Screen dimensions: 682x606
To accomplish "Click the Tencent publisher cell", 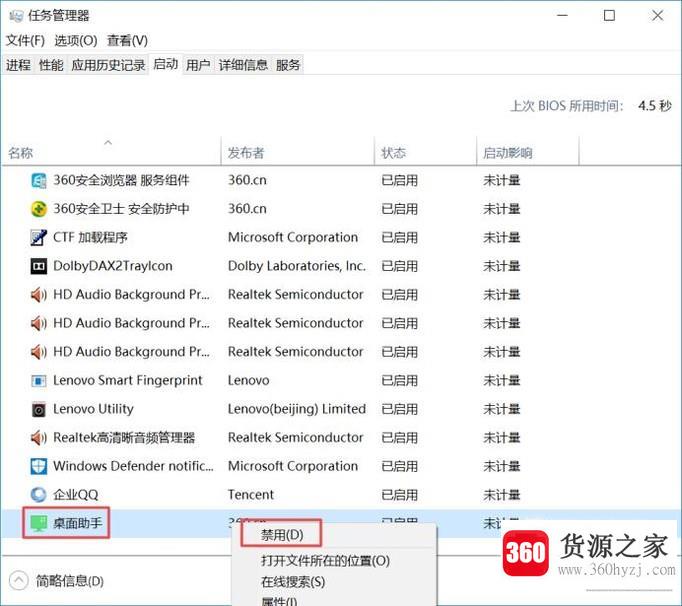I will pyautogui.click(x=251, y=495).
